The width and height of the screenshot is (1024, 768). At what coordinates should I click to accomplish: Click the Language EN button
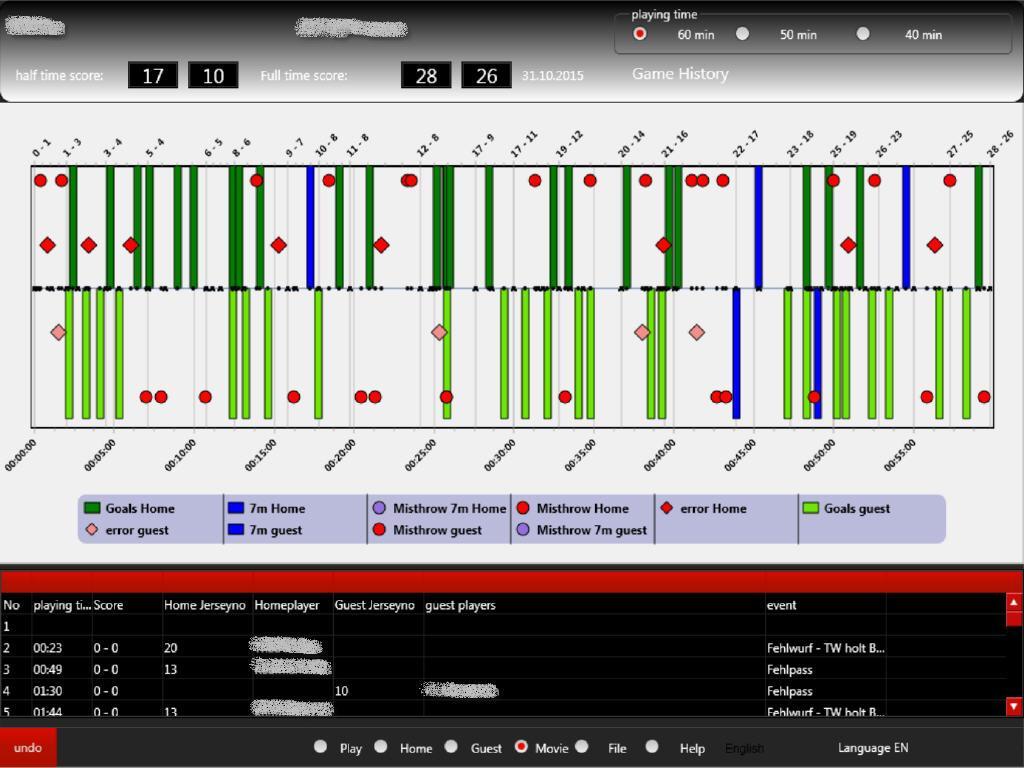(873, 748)
